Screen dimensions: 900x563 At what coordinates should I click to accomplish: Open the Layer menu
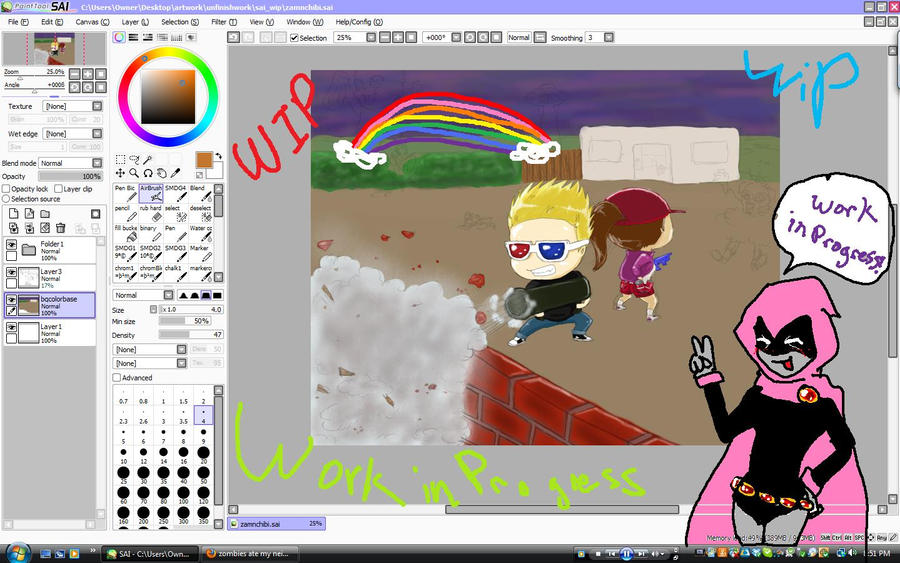pyautogui.click(x=135, y=22)
